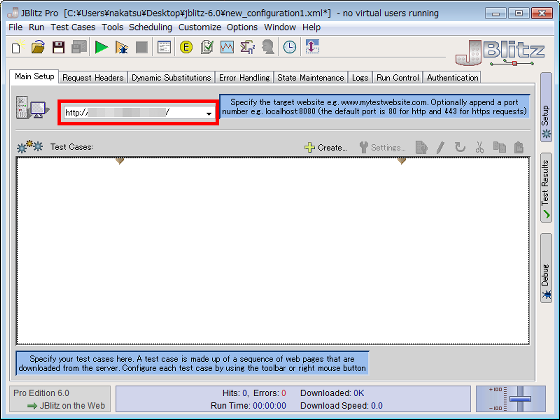Switch to Request Headers tab
This screenshot has width=560, height=420.
point(93,78)
